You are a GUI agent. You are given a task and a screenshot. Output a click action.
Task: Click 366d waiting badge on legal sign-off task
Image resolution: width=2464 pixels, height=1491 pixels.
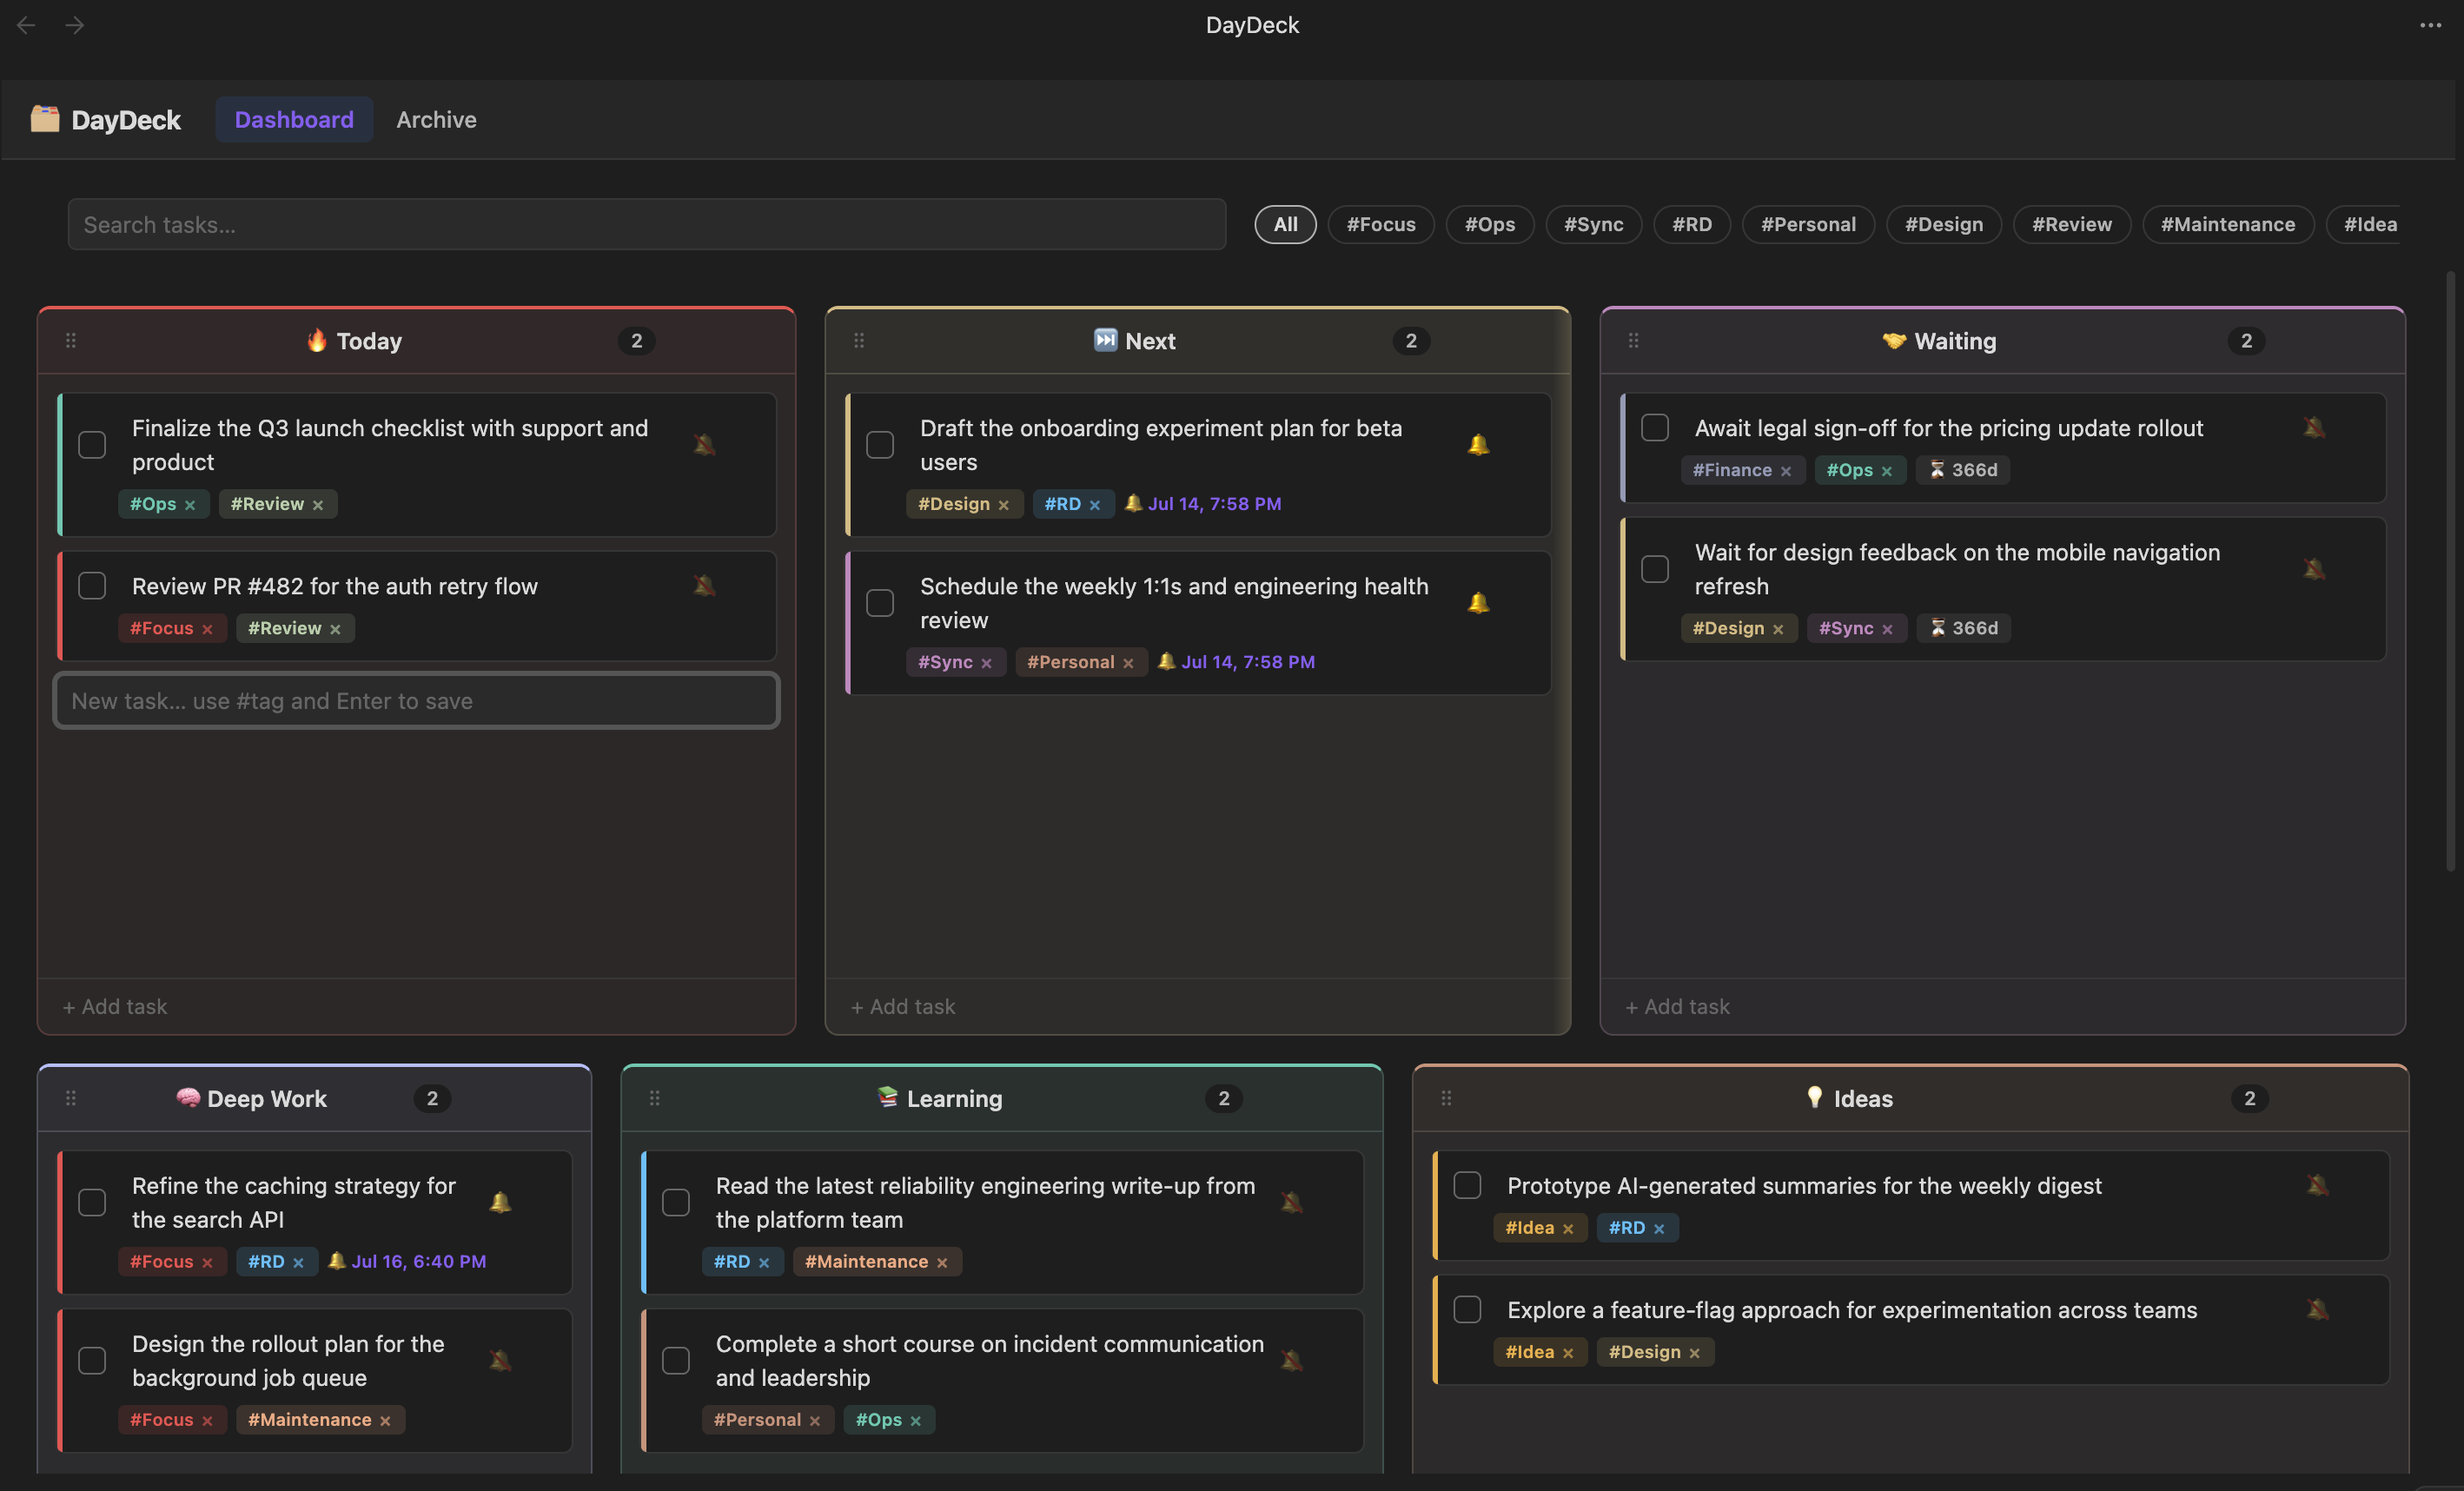(1963, 470)
